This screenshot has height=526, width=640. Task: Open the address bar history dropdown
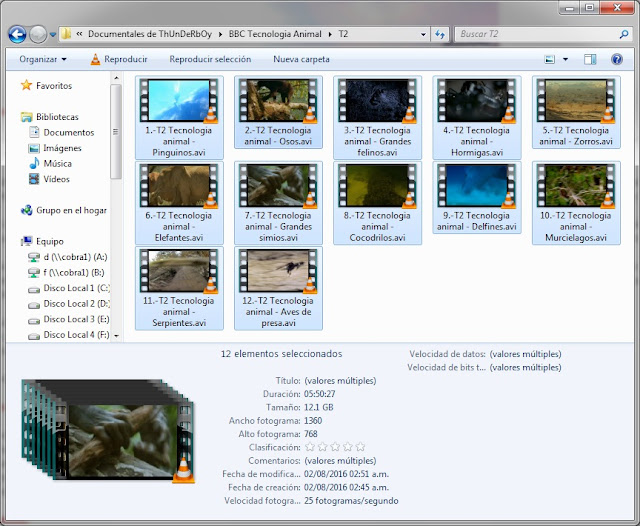point(423,34)
